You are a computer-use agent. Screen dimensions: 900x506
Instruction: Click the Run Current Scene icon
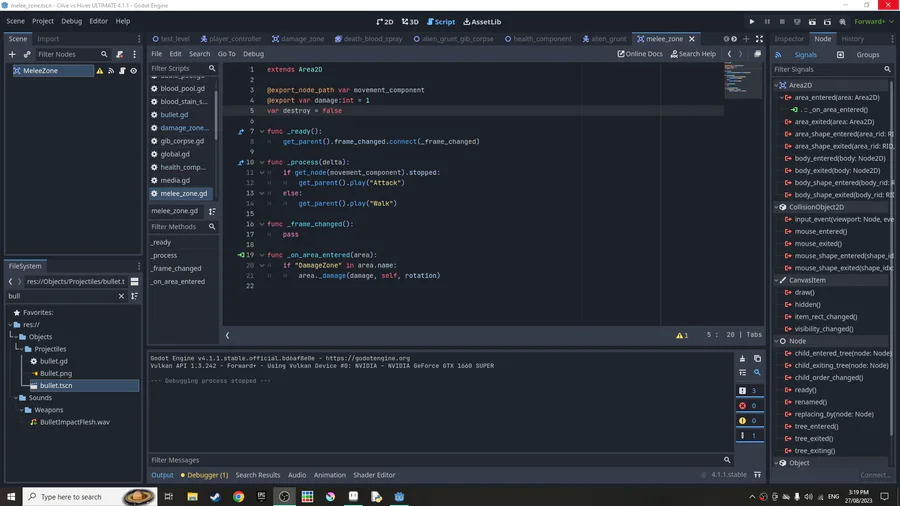(x=812, y=21)
